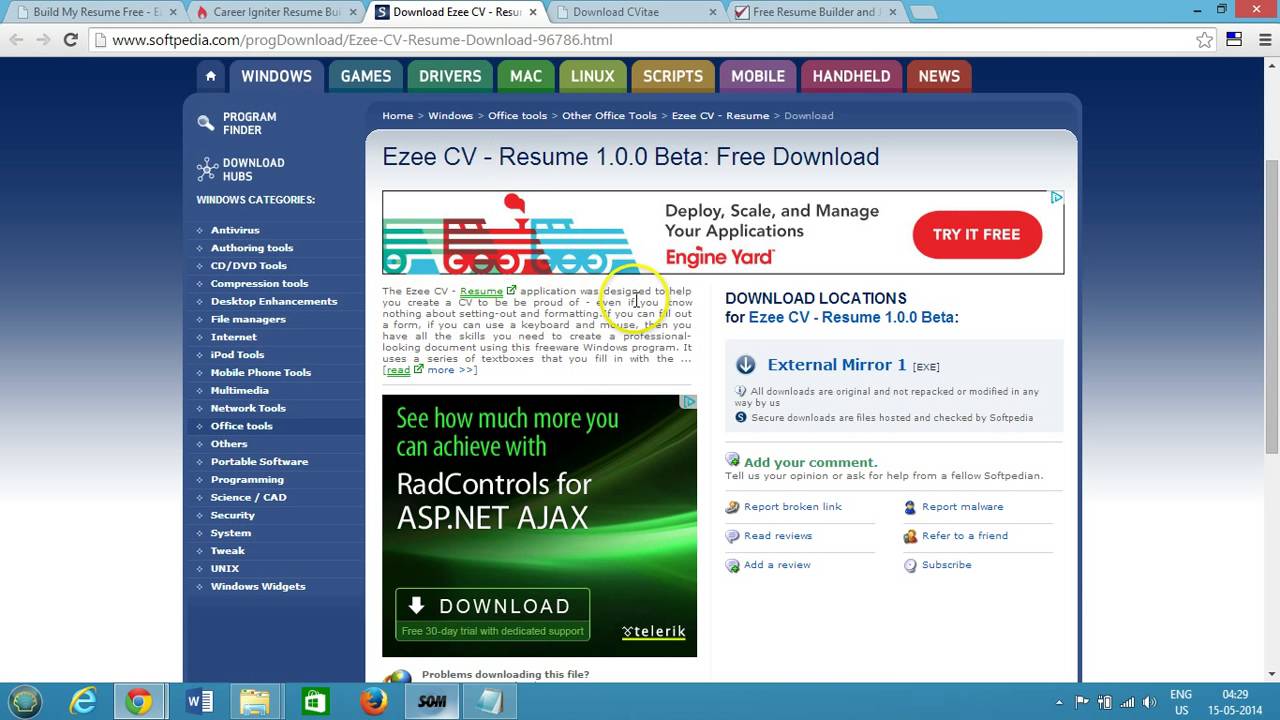Open the SCRIPTS section tab
Screen dimensions: 1280x720
(673, 76)
